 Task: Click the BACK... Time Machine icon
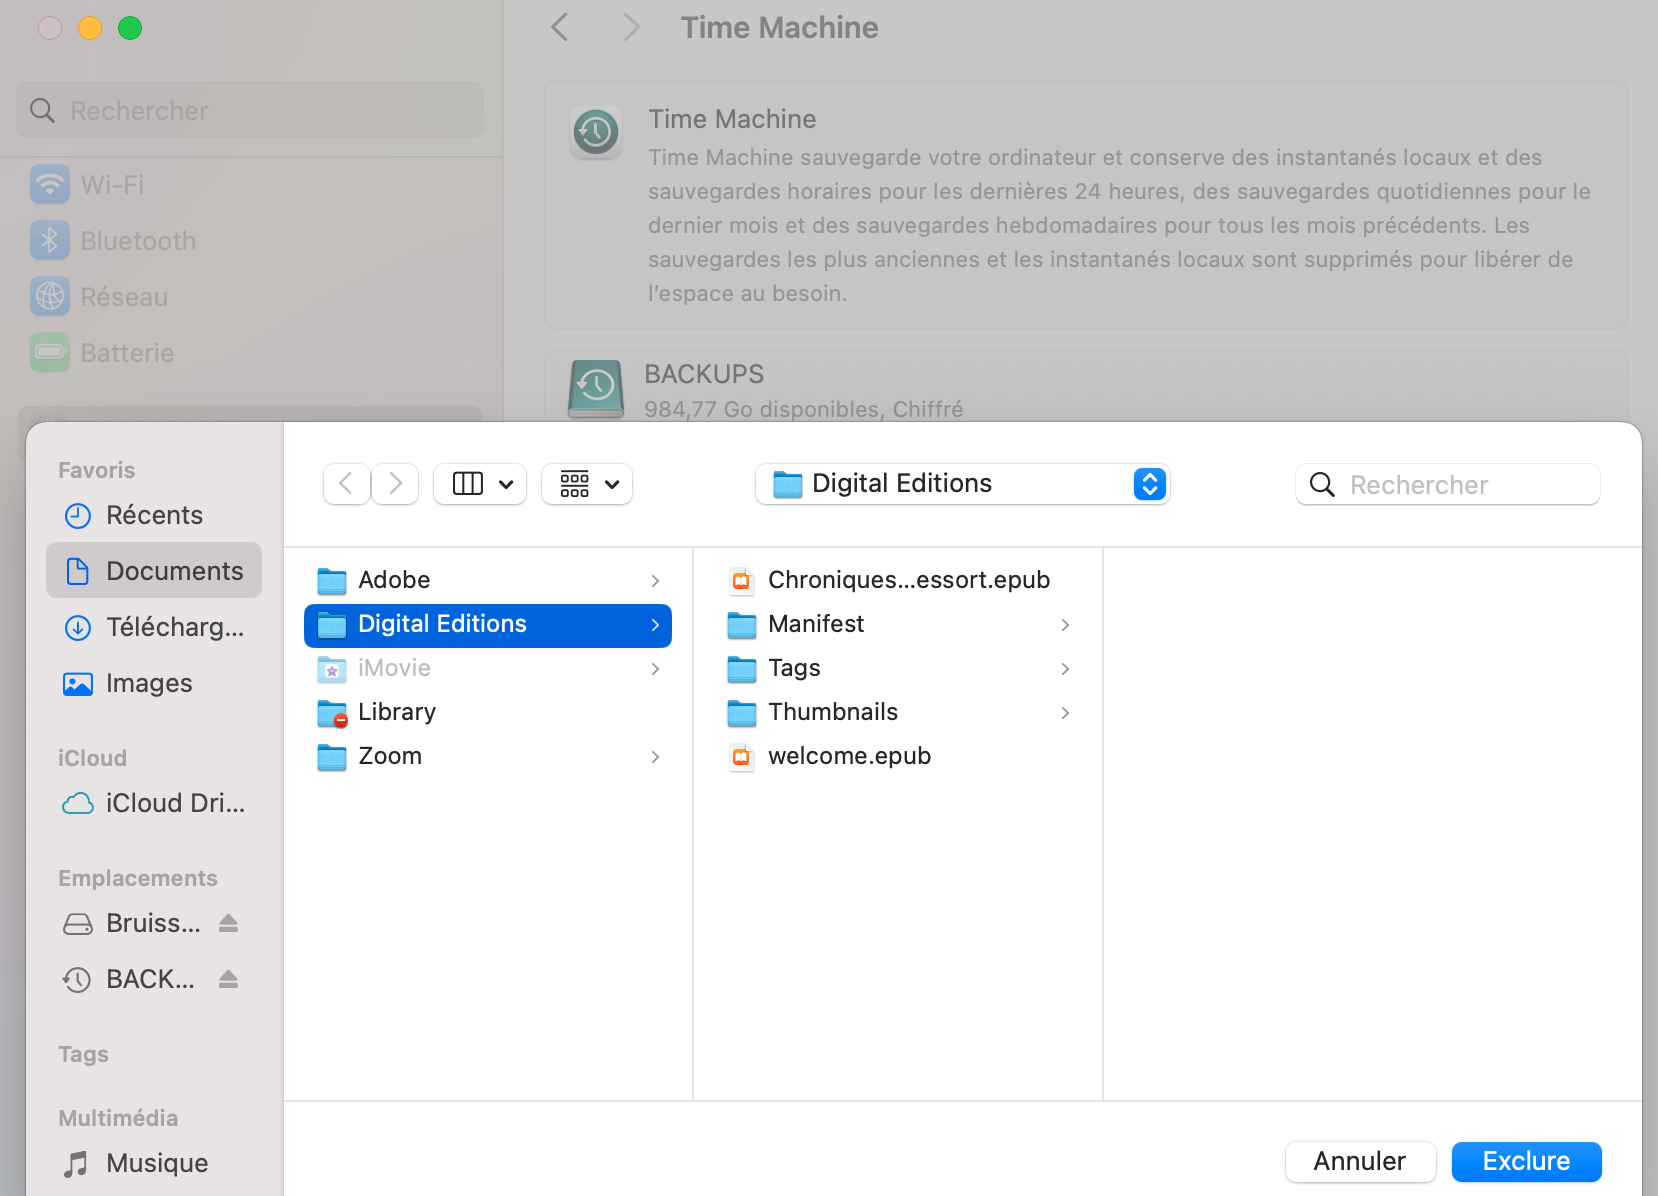(x=78, y=980)
